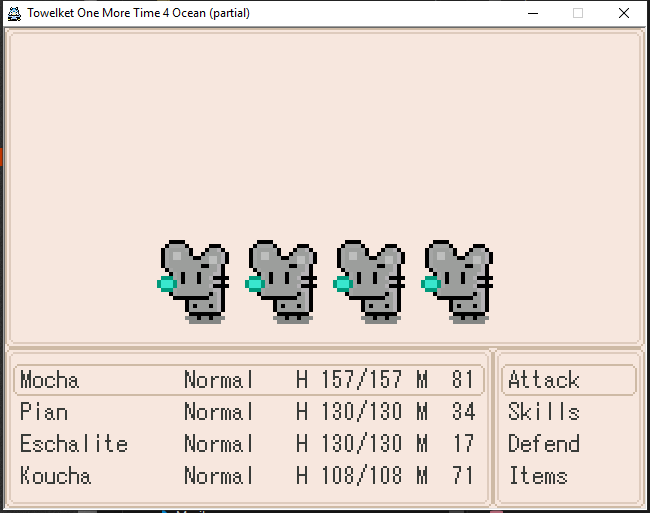Open the Items menu
This screenshot has height=513, width=650.
pyautogui.click(x=538, y=476)
